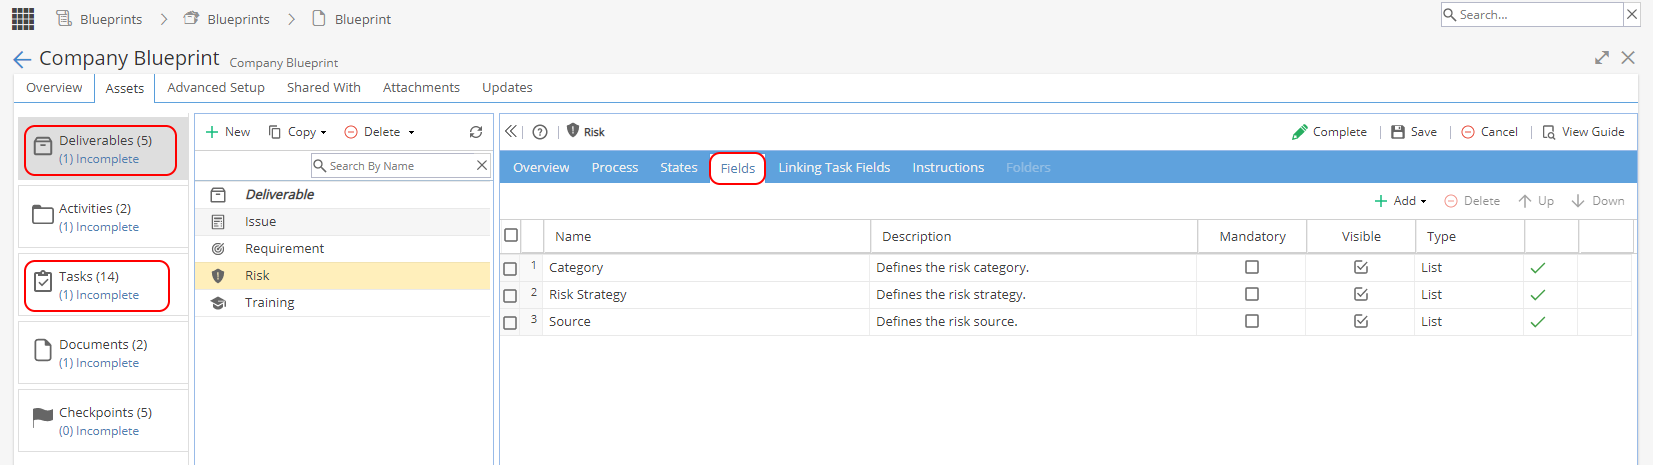Click the green checkmark in Source row
Screen dimensions: 1653x465
[1538, 321]
